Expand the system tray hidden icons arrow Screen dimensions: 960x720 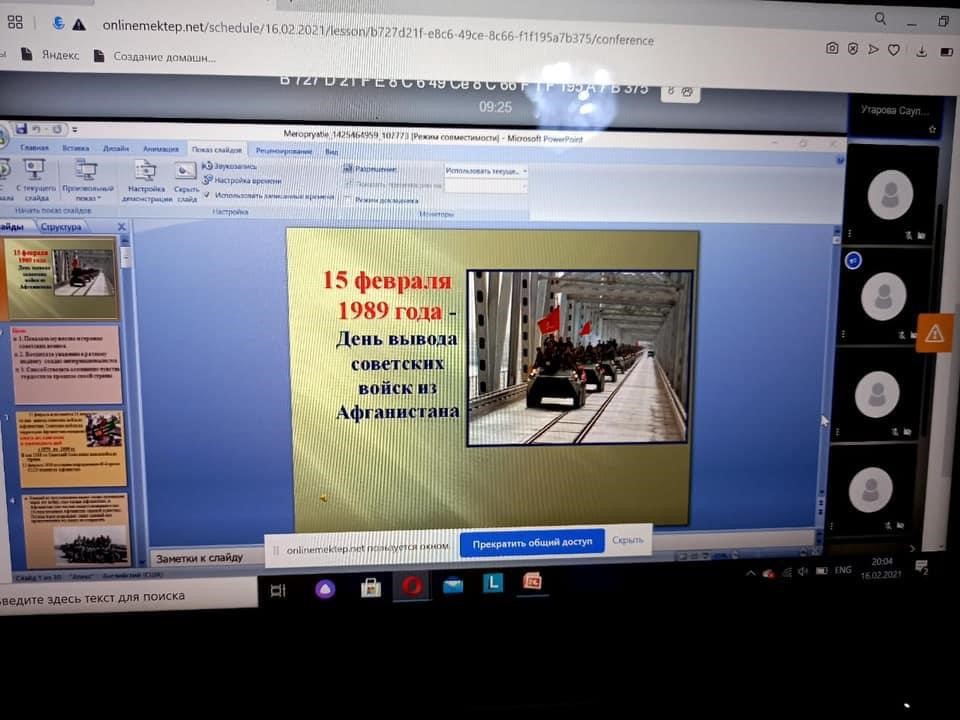[750, 574]
